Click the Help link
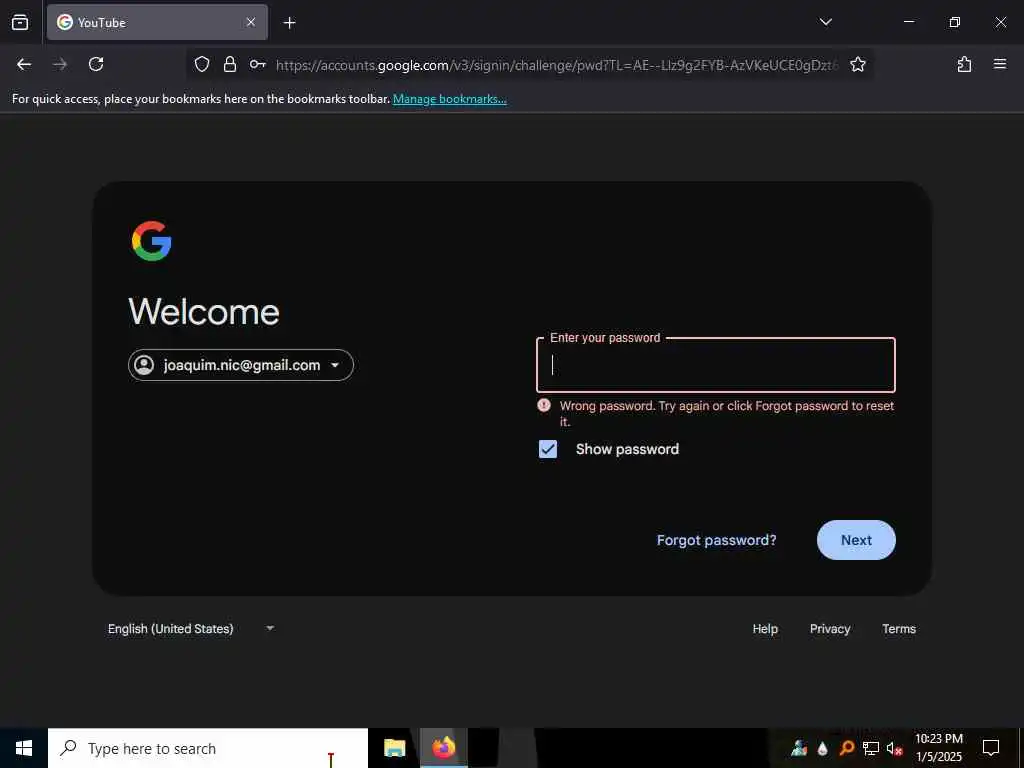Viewport: 1024px width, 768px height. point(765,629)
